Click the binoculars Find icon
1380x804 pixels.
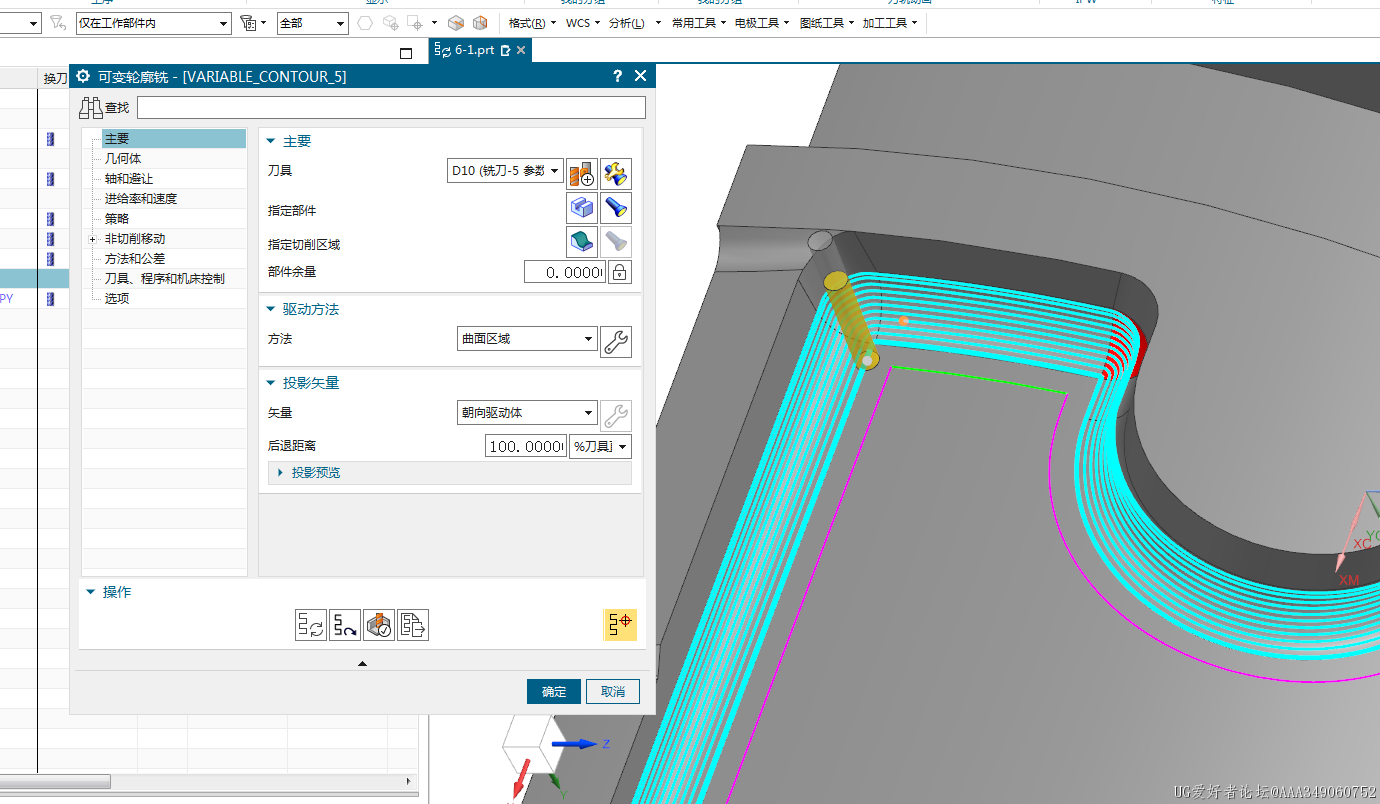click(x=91, y=108)
